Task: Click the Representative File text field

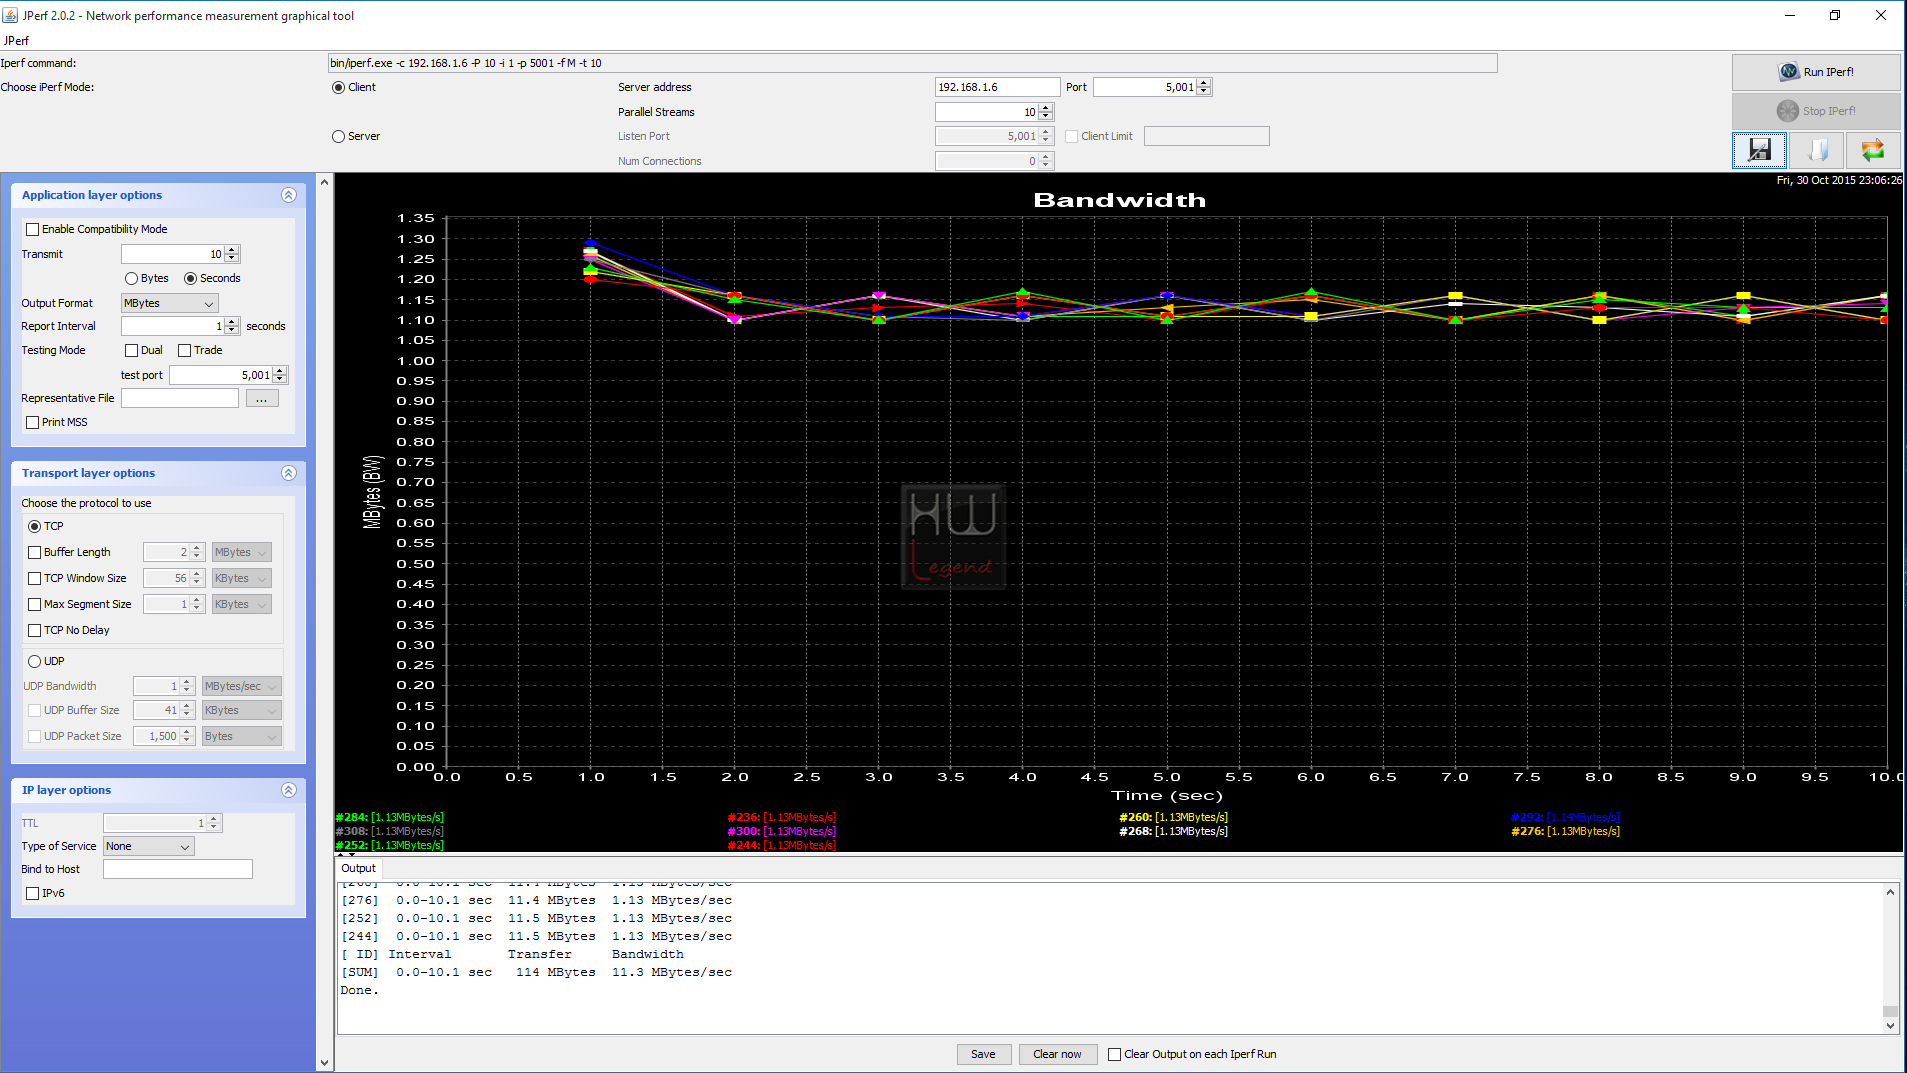Action: [x=180, y=398]
